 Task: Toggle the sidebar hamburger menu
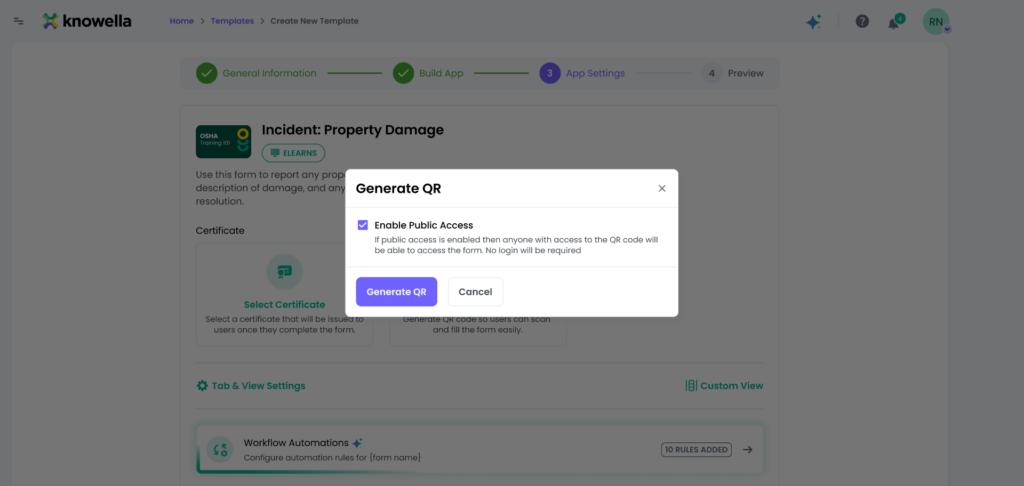[x=19, y=21]
